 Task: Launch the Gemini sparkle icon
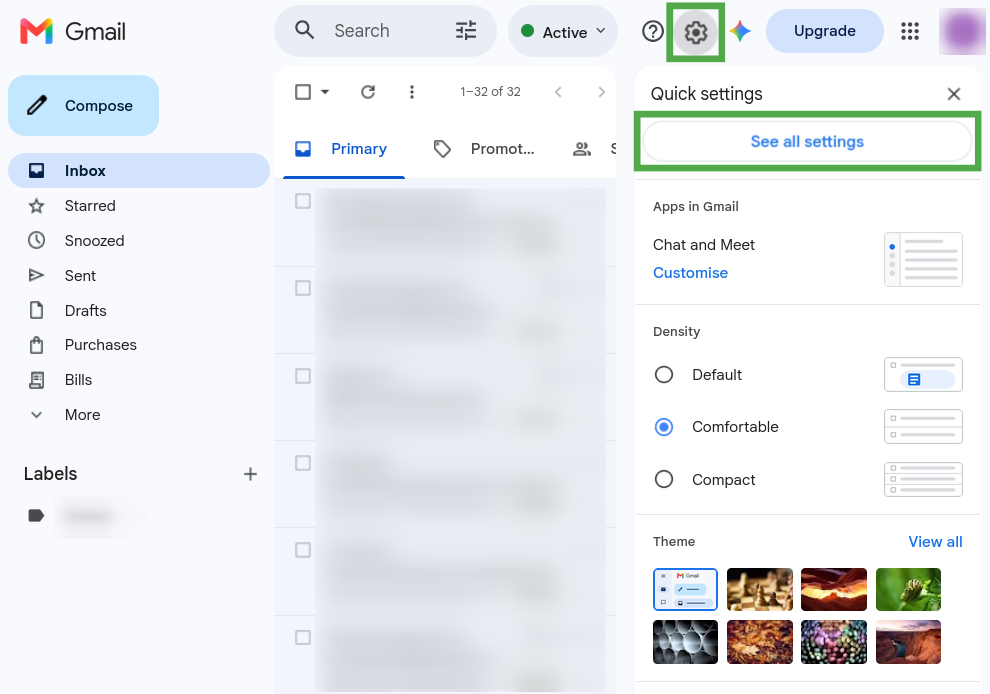pyautogui.click(x=740, y=31)
